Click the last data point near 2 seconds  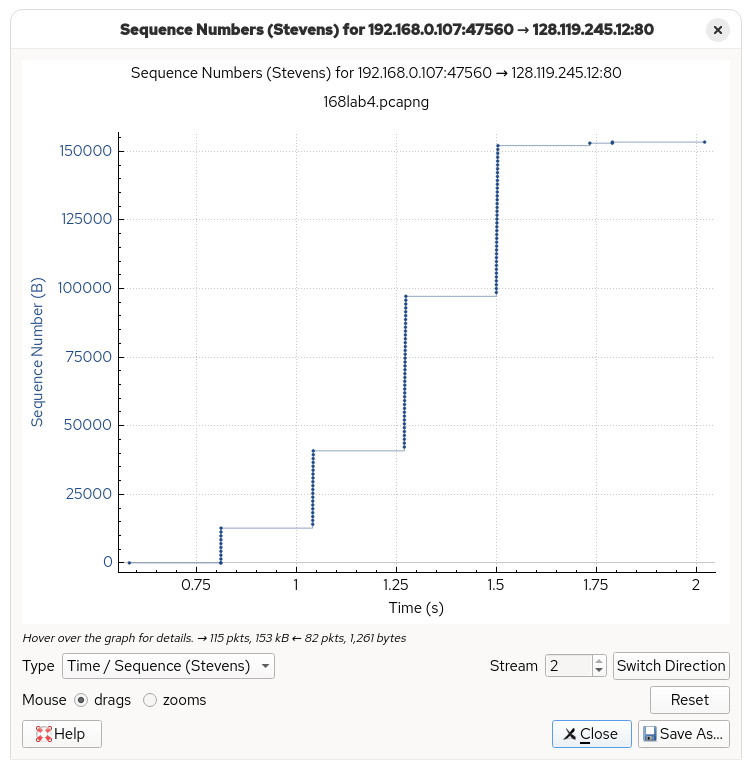(x=704, y=142)
